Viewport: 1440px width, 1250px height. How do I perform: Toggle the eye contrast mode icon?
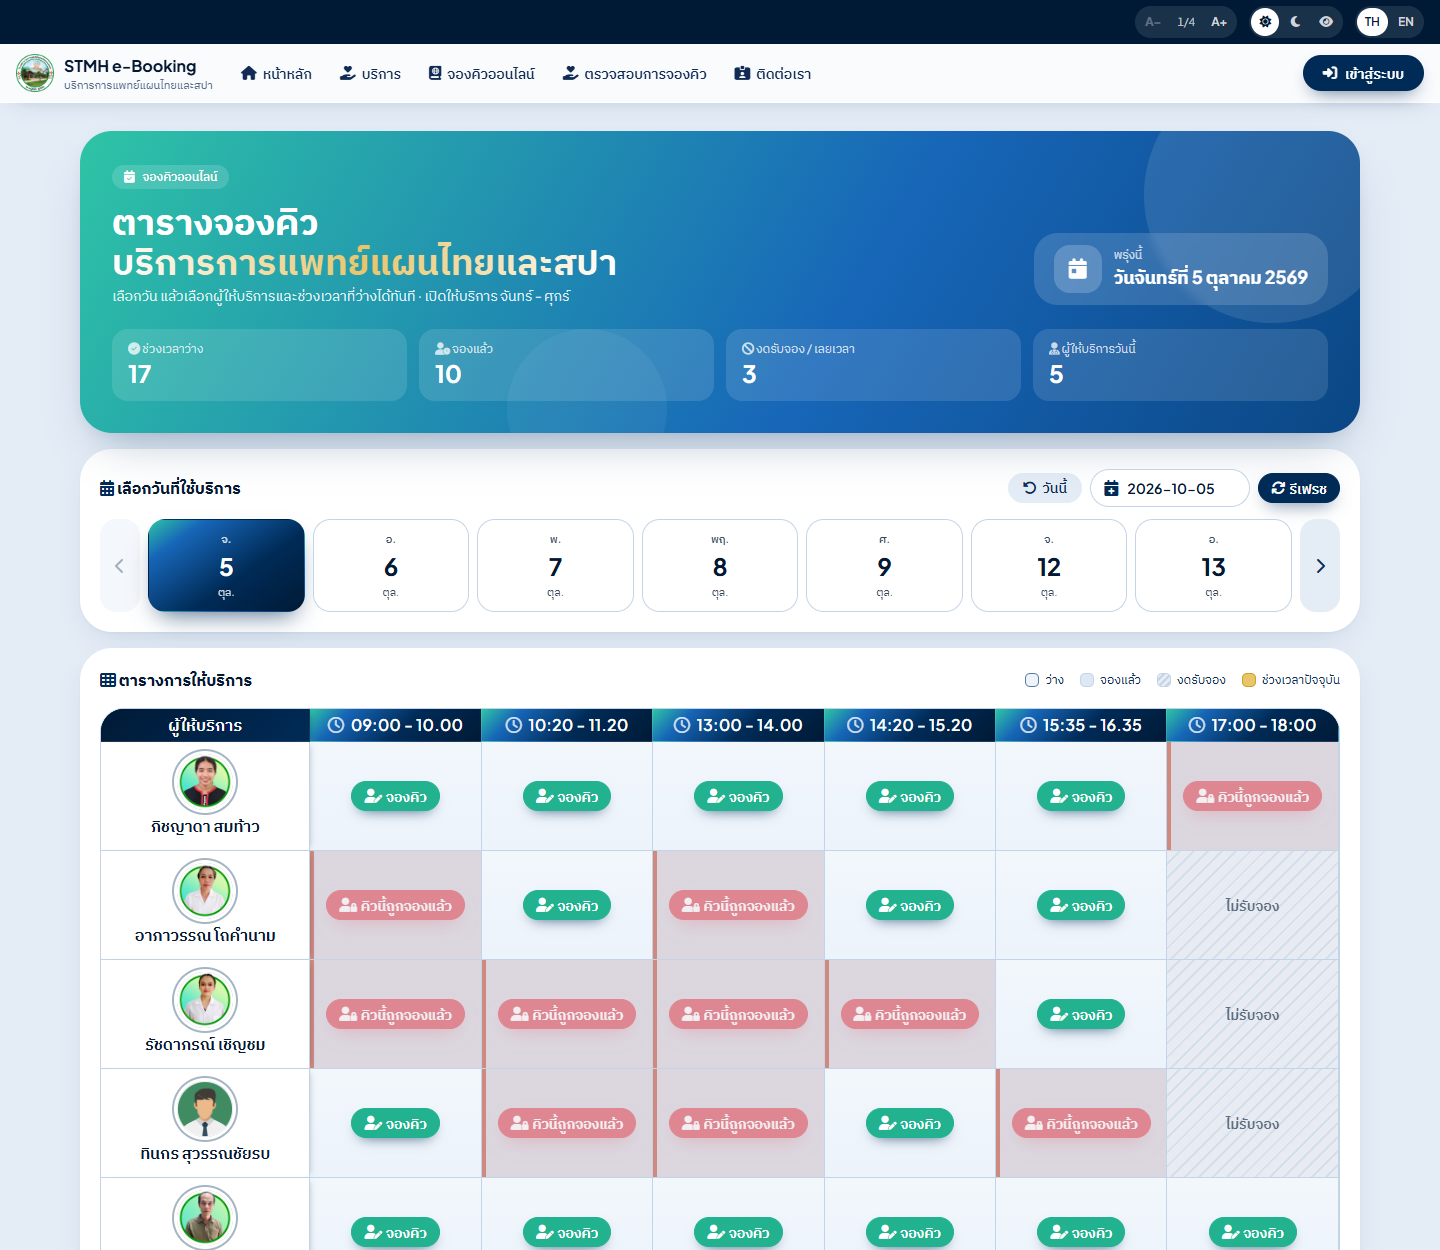click(1326, 22)
